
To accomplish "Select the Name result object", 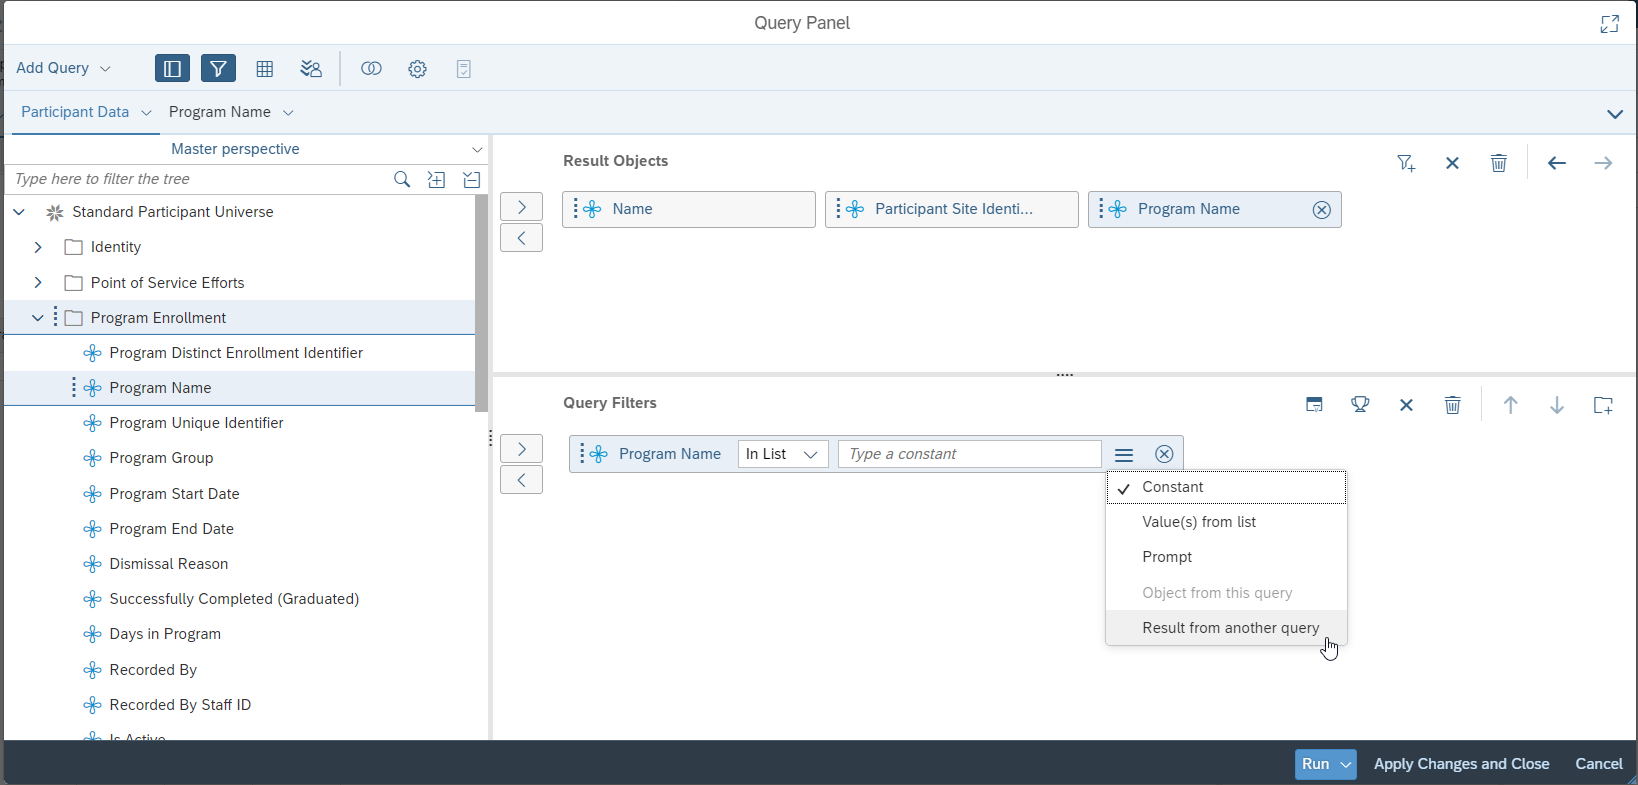I will tap(689, 209).
